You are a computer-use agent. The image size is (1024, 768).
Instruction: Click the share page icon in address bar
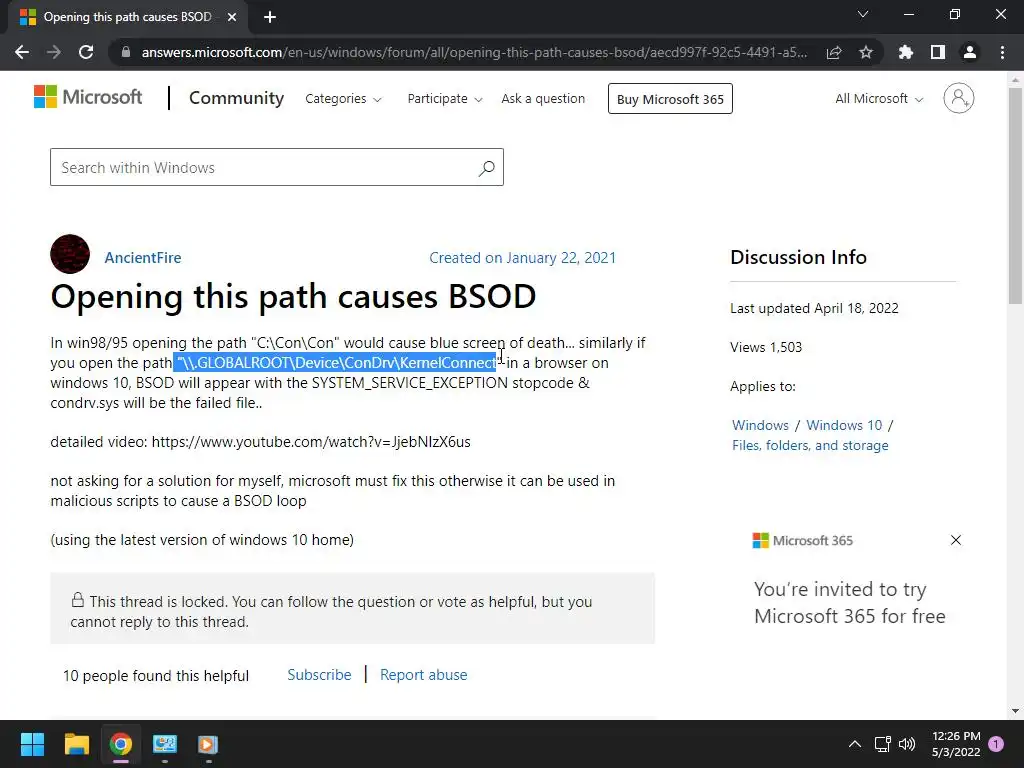pos(834,52)
